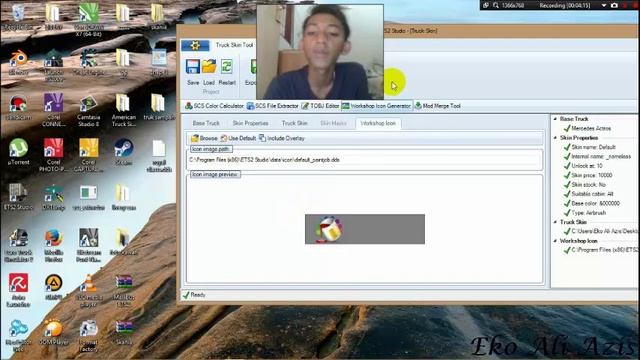Open the ETS2 Studio desktop shortcut
The image size is (640, 360).
[18, 197]
